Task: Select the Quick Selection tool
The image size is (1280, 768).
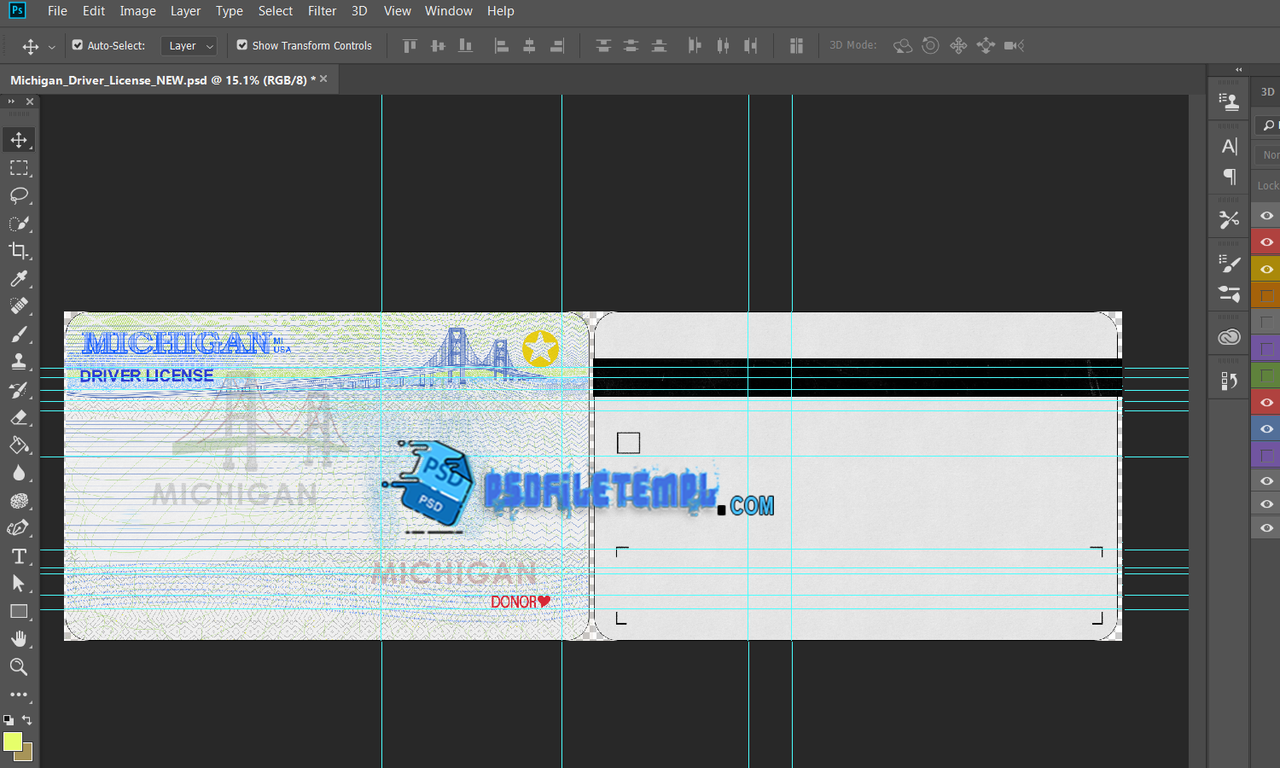Action: pyautogui.click(x=19, y=223)
